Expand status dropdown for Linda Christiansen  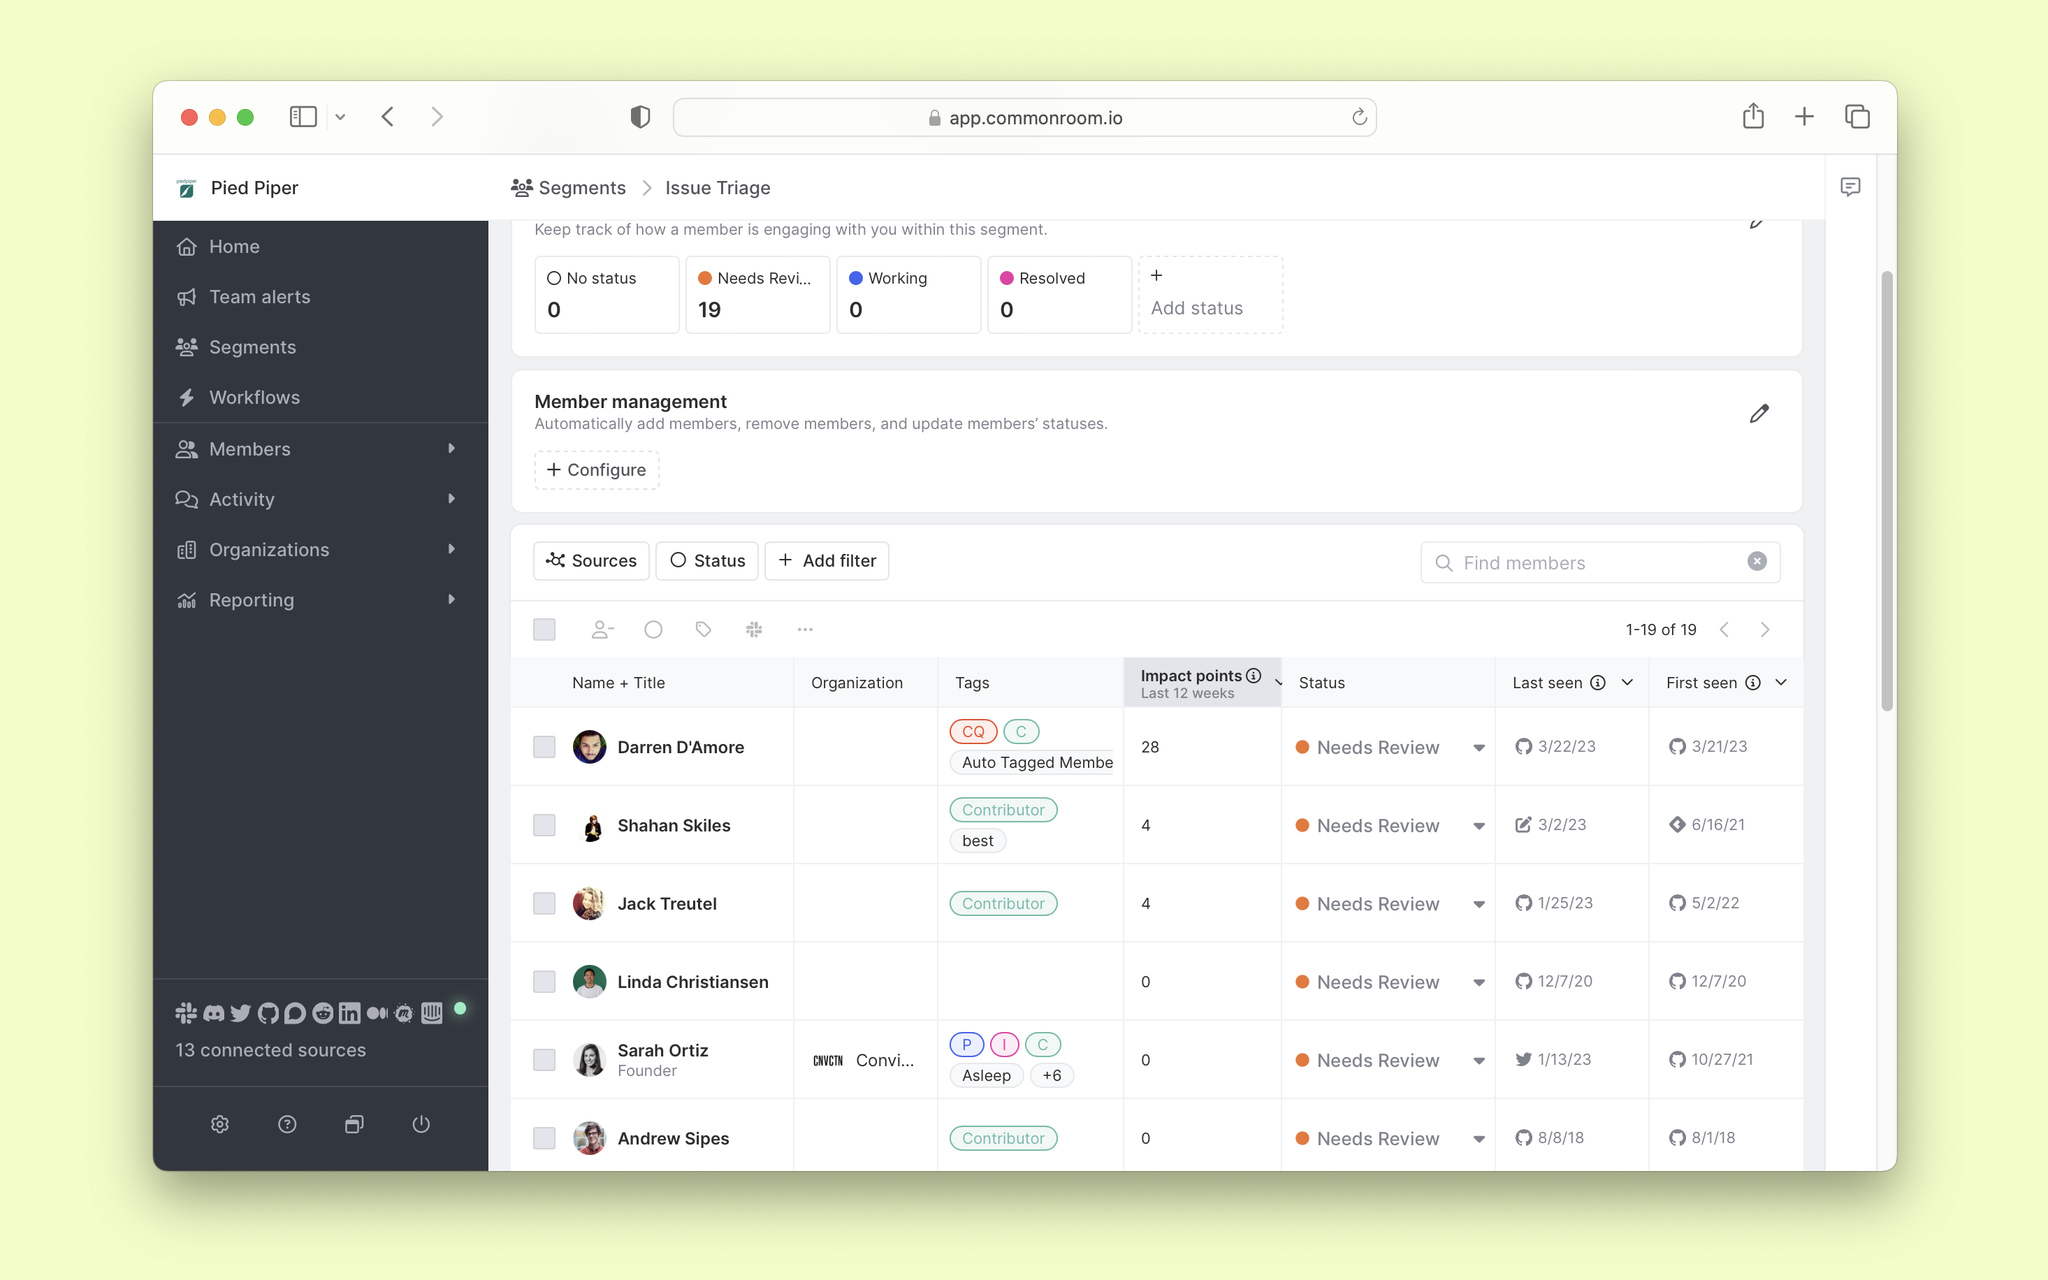(1479, 981)
